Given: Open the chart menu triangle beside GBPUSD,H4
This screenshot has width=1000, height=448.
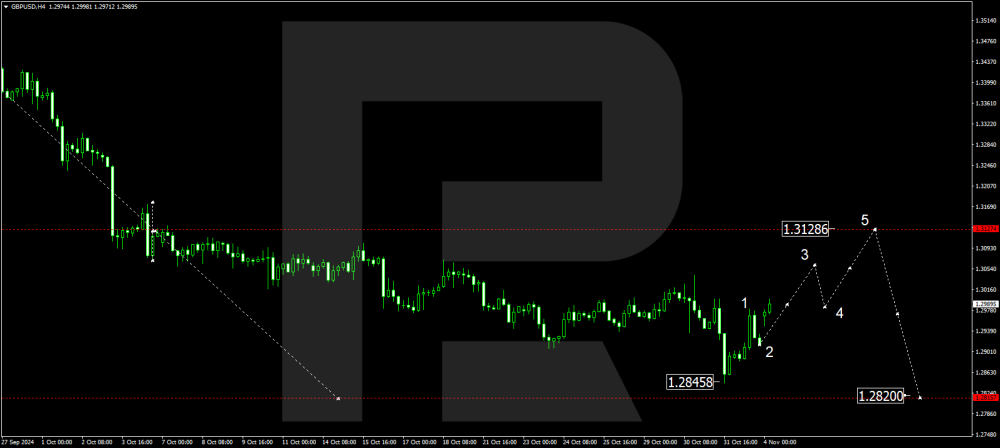Looking at the screenshot, I should 5,5.
